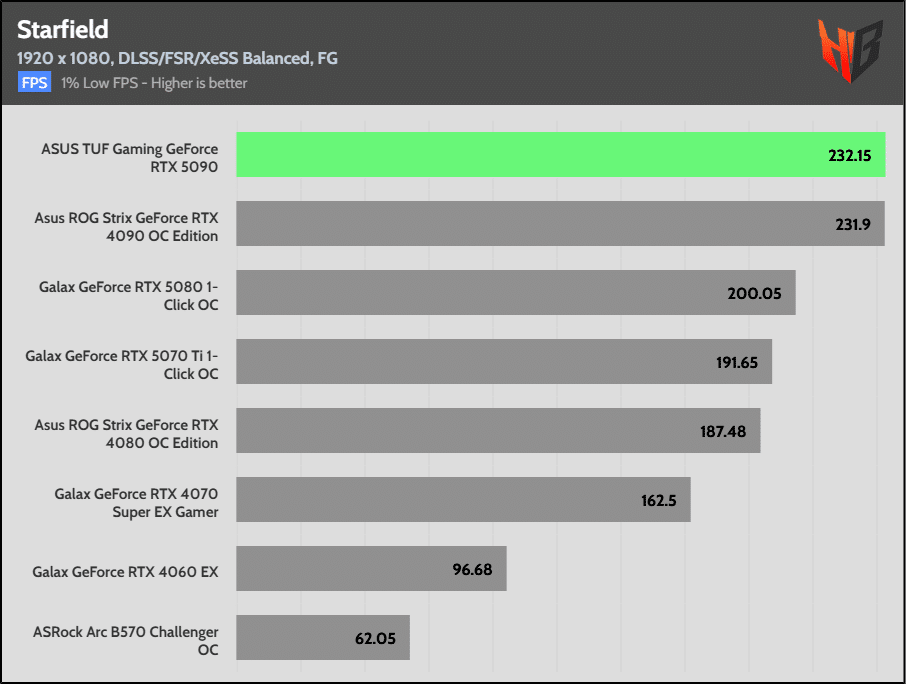Click the 231.9 value
Screen dimensions: 906x684
[853, 224]
